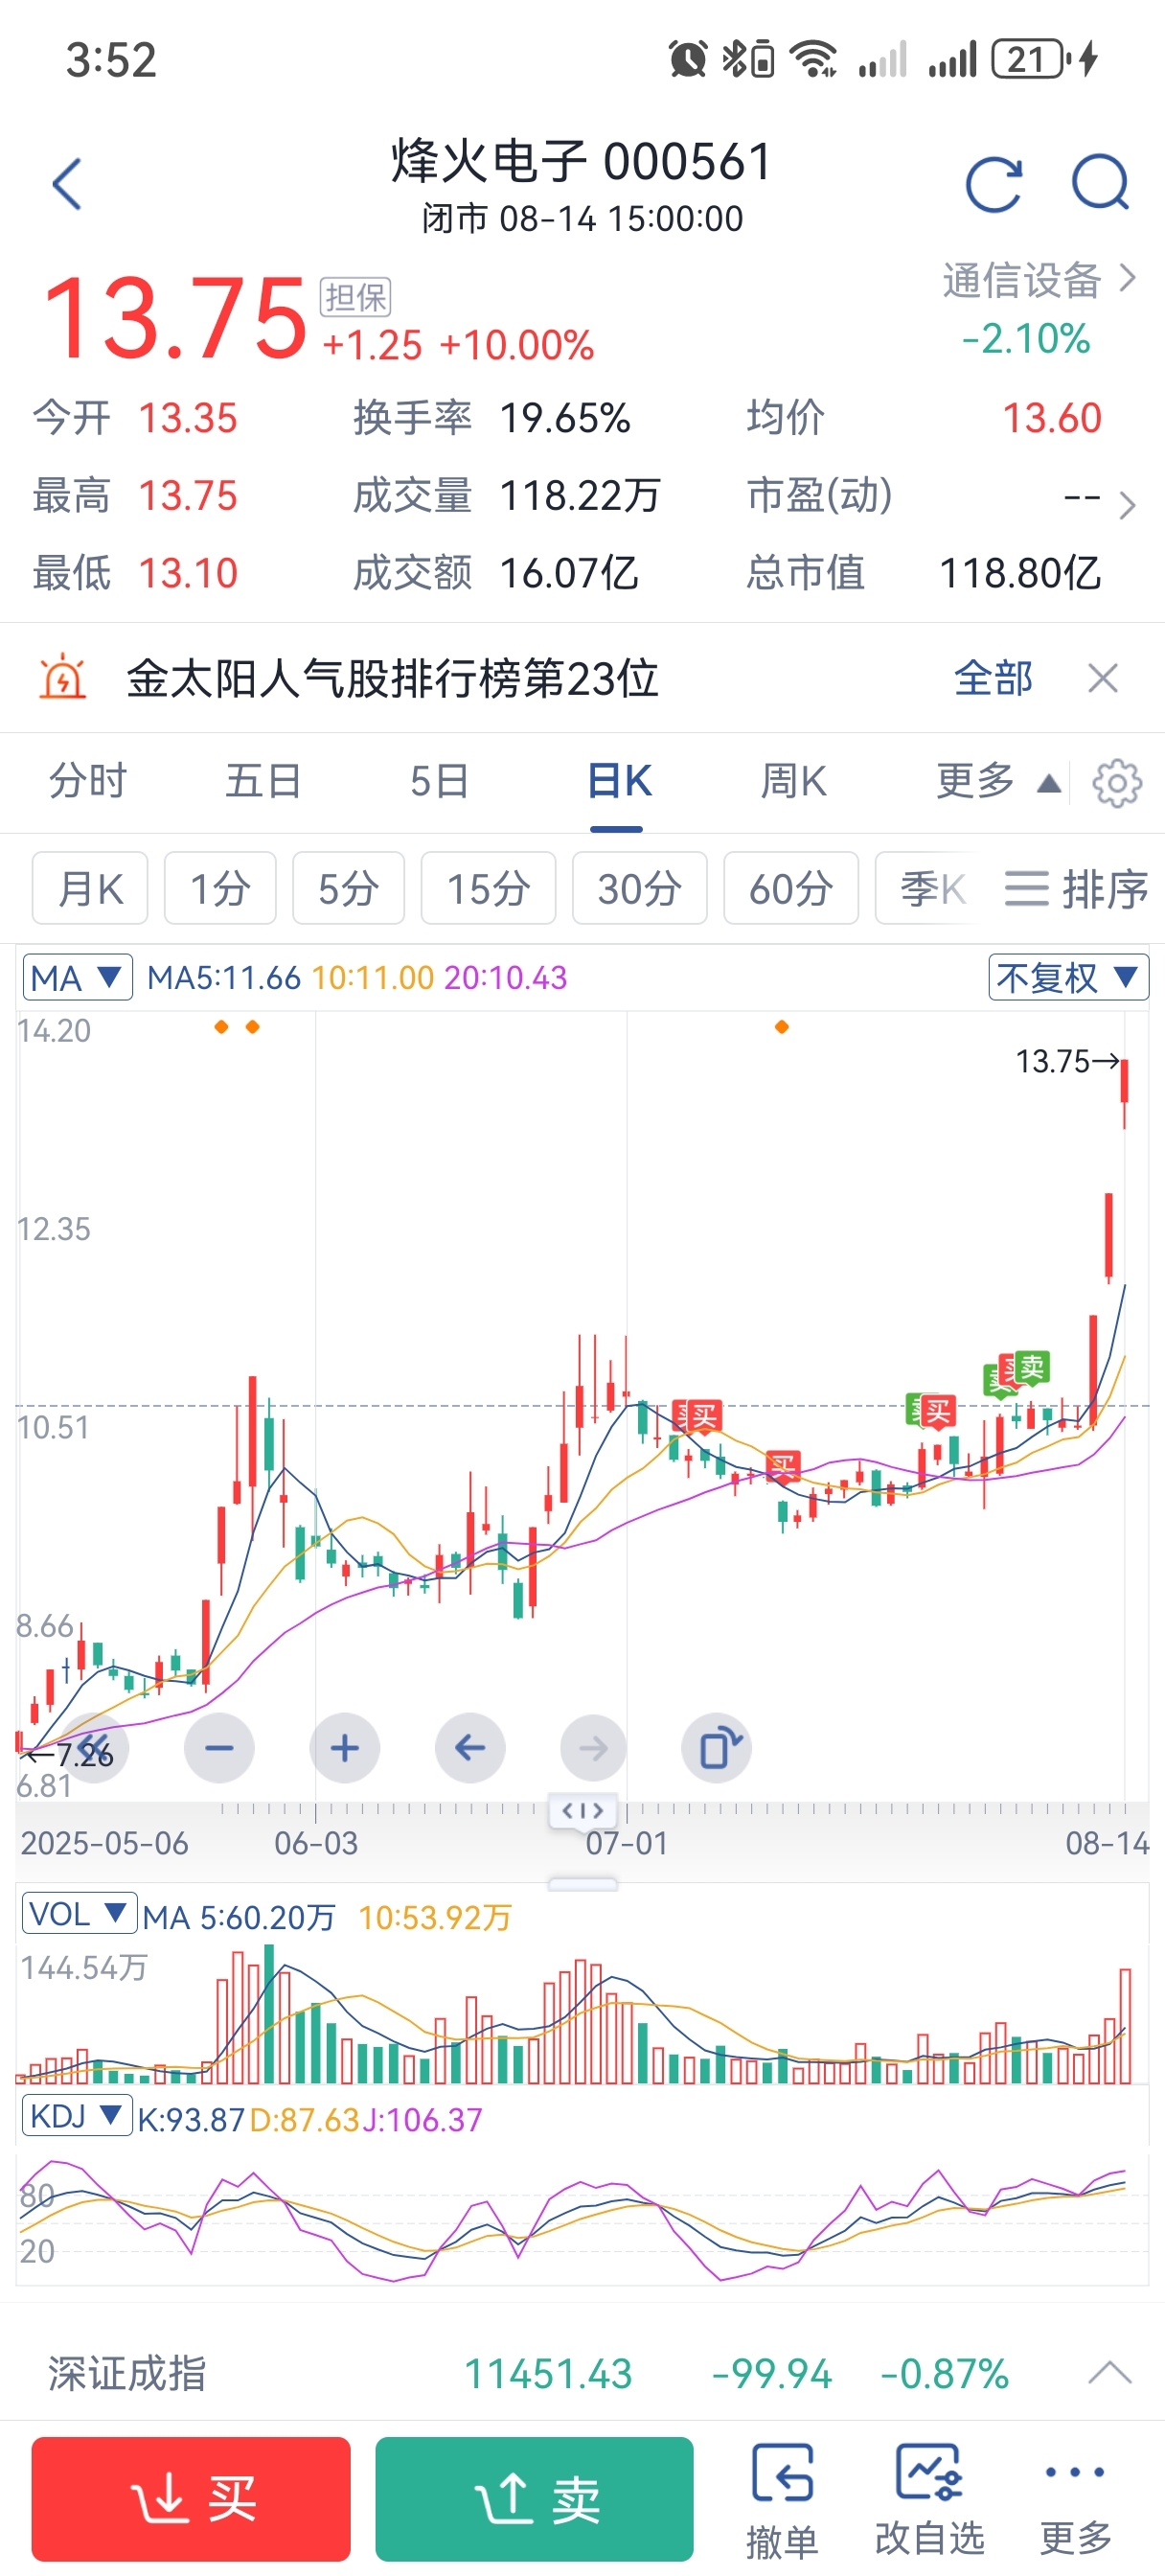This screenshot has width=1165, height=2576.
Task: Open the search magnifier icon
Action: click(1100, 182)
